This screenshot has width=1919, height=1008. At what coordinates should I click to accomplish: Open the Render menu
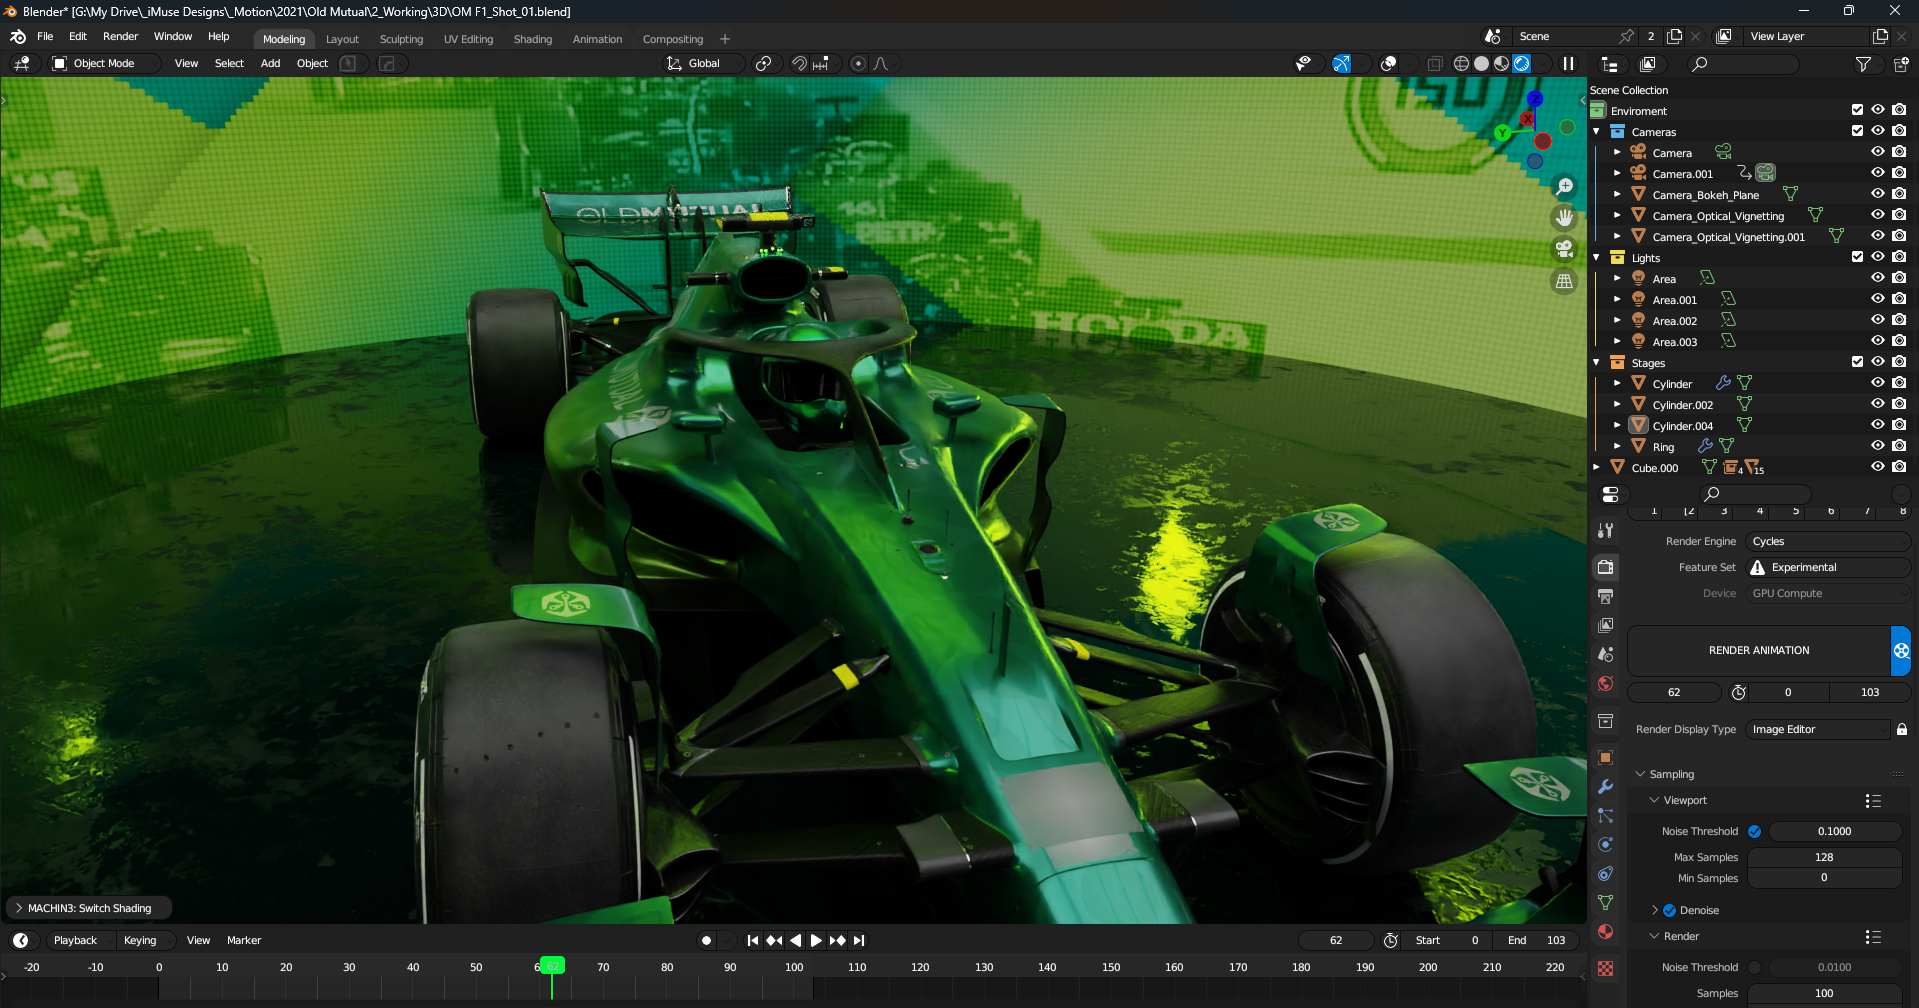(120, 36)
